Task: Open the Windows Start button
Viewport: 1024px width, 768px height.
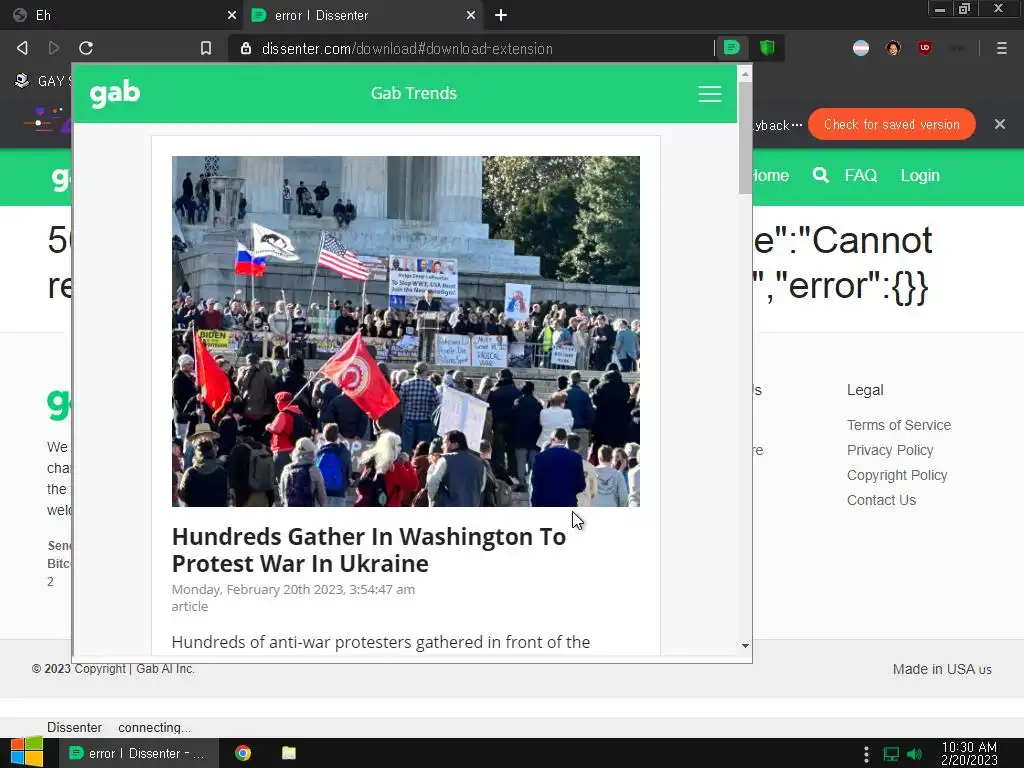Action: pos(26,753)
